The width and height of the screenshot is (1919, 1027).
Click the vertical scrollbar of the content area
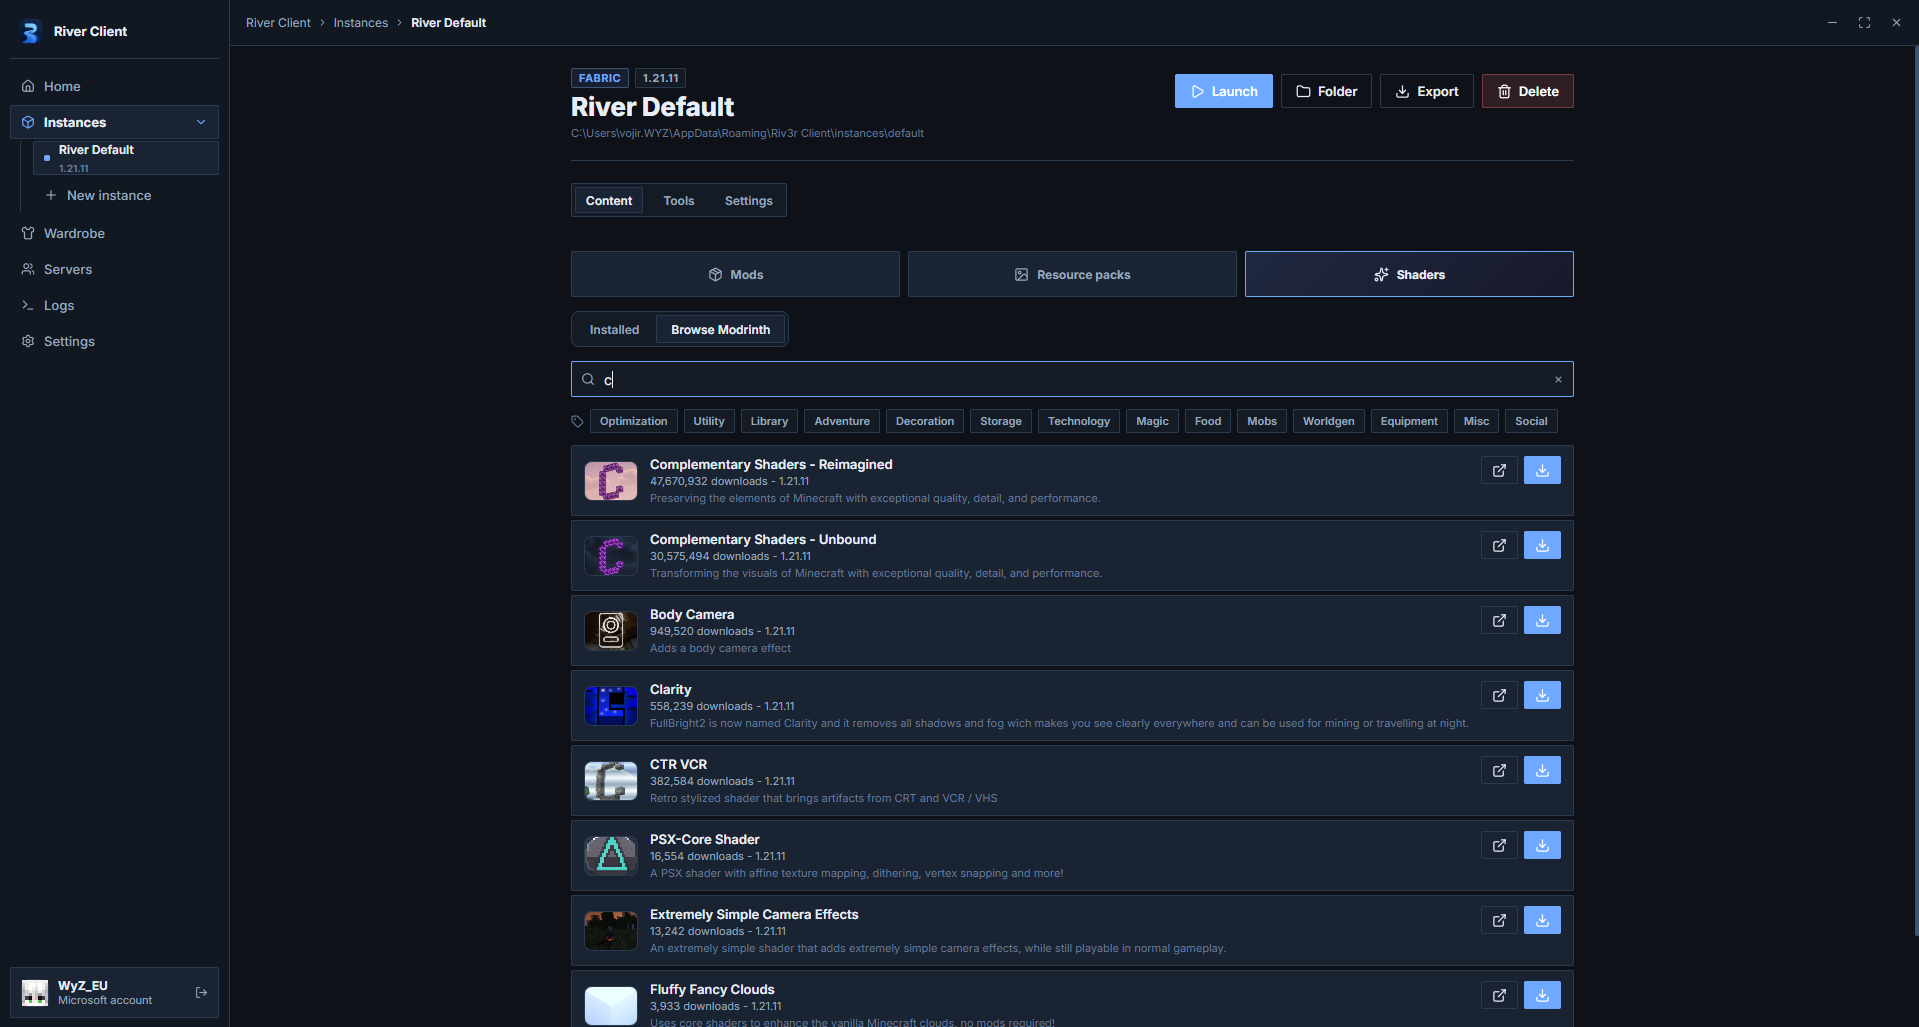pyautogui.click(x=1915, y=490)
